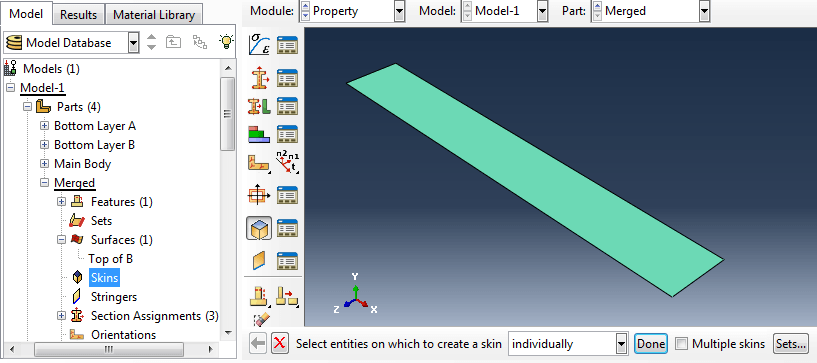Viewport: 817px width, 363px height.
Task: Open the Model Database dropdown
Action: tap(133, 43)
